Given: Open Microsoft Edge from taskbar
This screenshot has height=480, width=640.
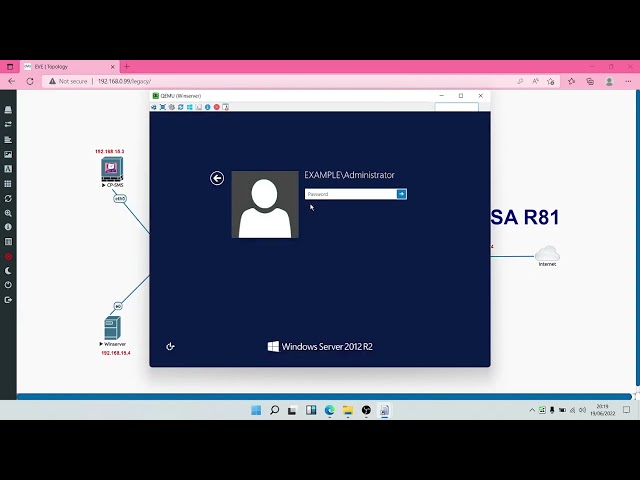Looking at the screenshot, I should coord(329,410).
